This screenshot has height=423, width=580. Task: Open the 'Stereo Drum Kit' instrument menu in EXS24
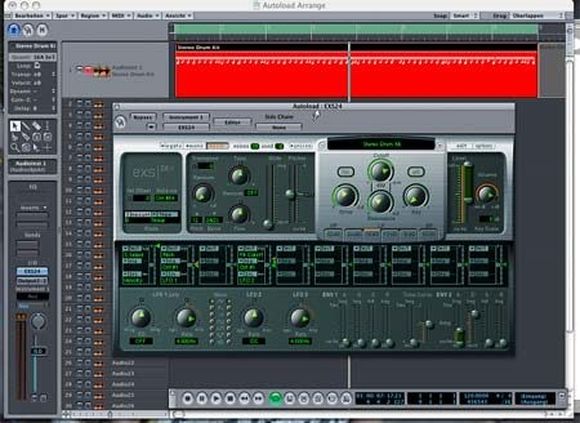point(381,144)
